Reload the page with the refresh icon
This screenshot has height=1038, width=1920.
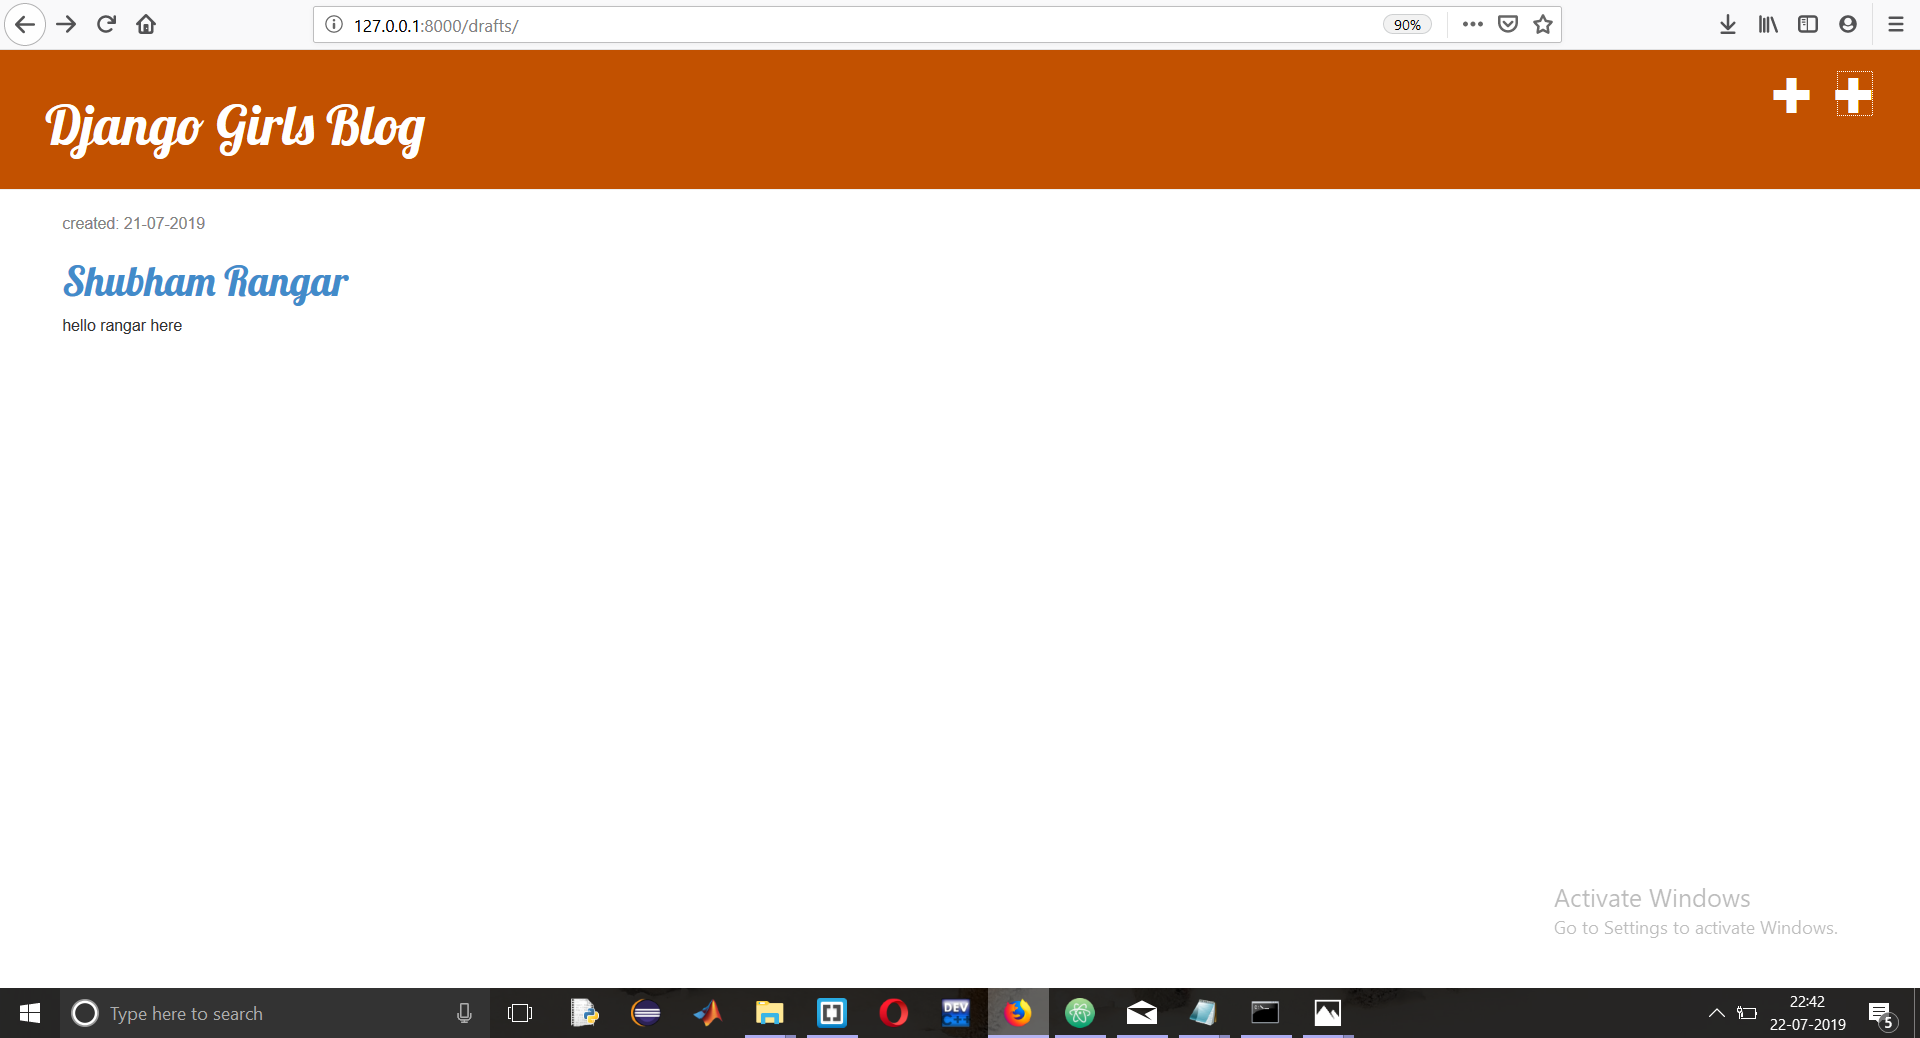tap(105, 24)
